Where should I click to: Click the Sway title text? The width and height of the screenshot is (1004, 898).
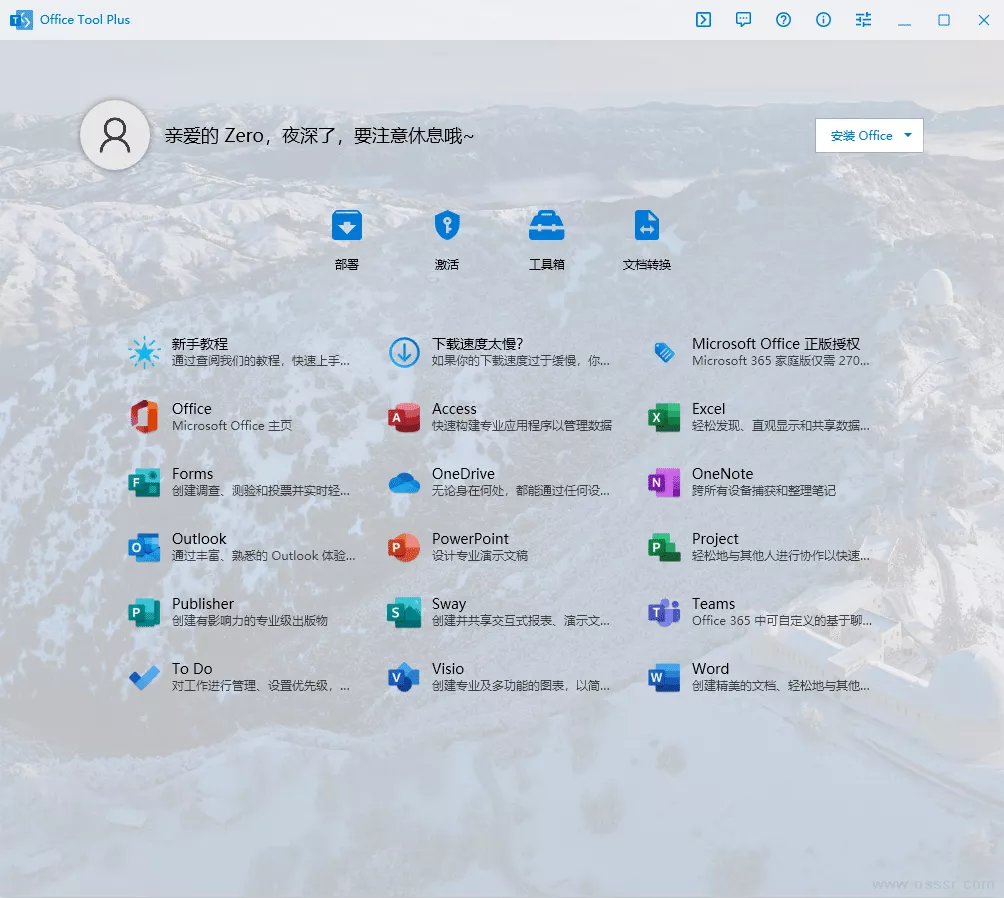tap(449, 604)
